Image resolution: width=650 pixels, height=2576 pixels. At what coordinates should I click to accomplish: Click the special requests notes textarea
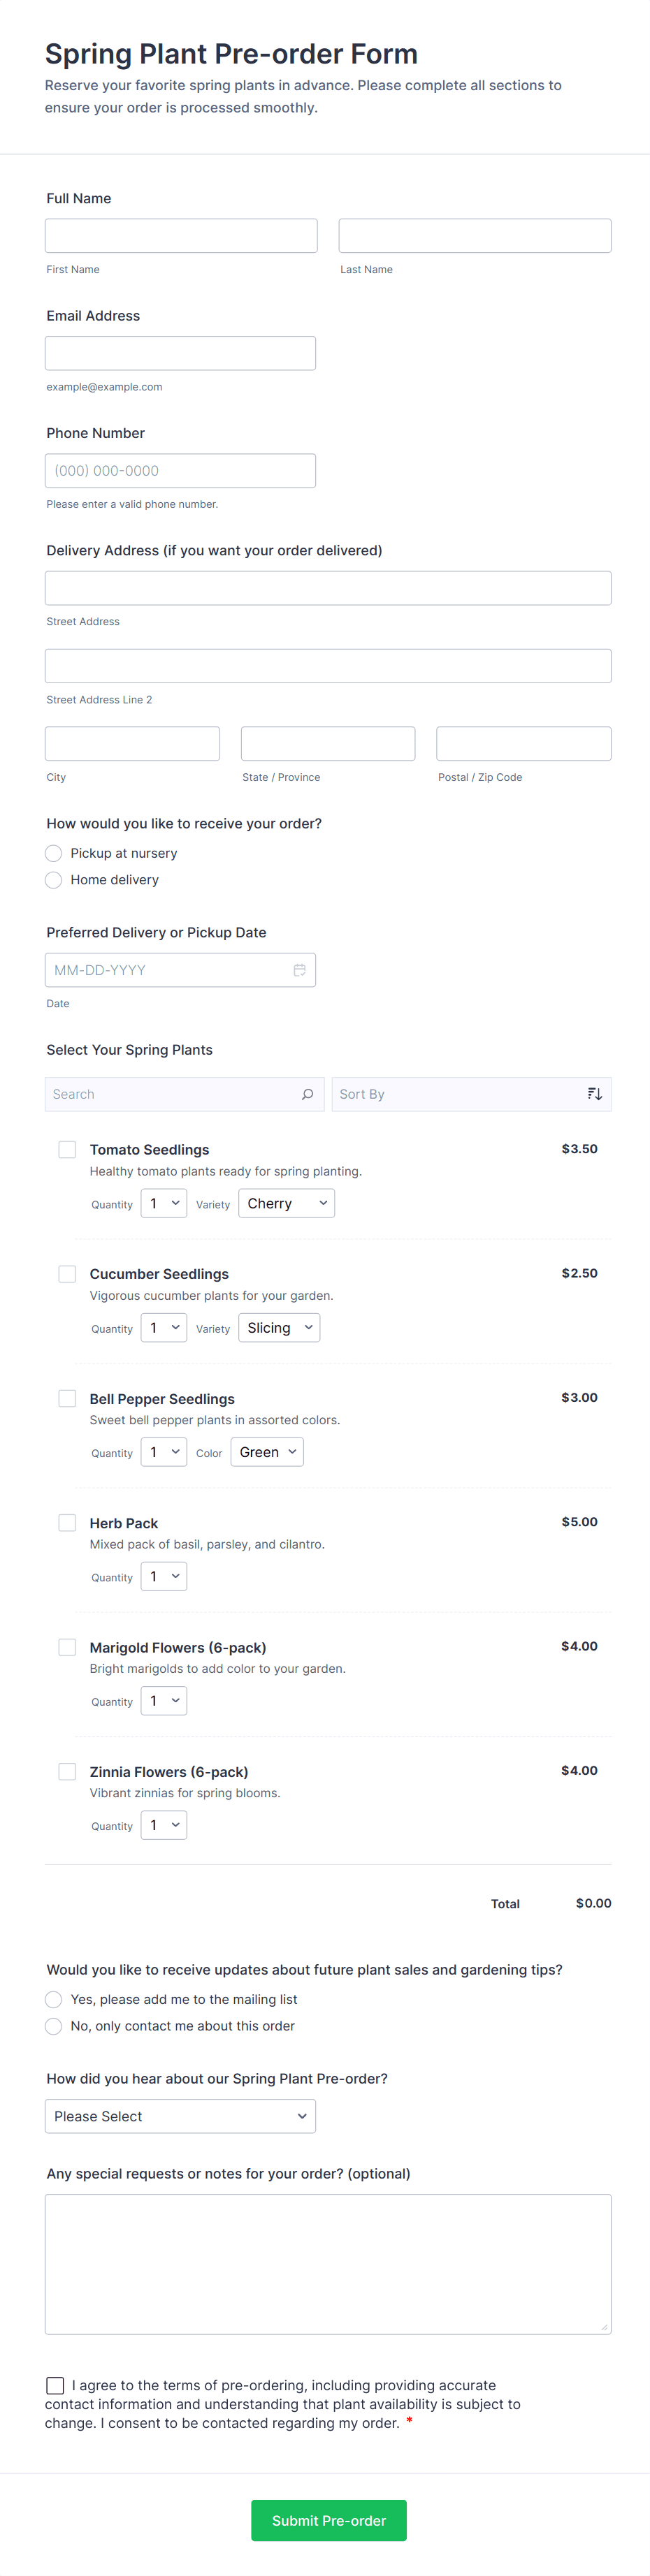pyautogui.click(x=328, y=2264)
